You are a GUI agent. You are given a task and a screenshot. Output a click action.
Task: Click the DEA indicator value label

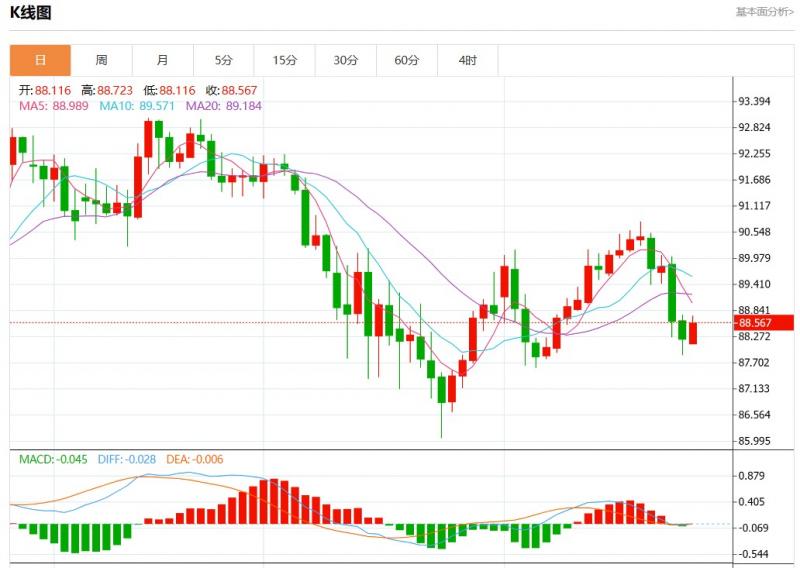click(195, 459)
